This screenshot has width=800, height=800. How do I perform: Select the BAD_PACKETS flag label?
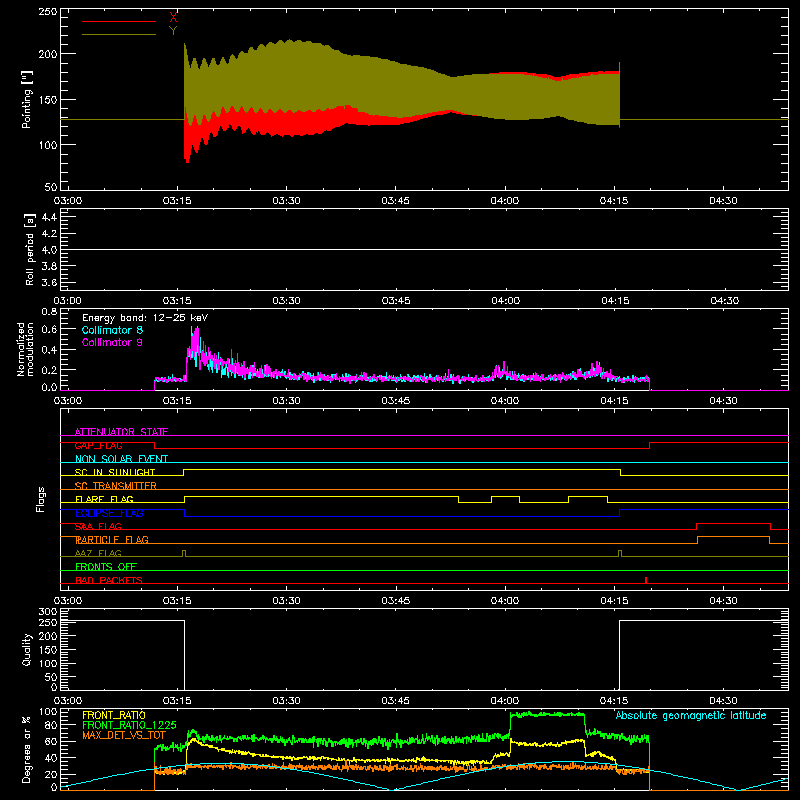click(x=109, y=580)
